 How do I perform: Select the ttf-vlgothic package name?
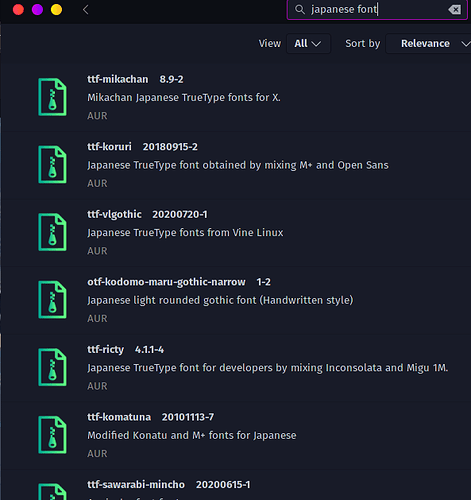[114, 214]
